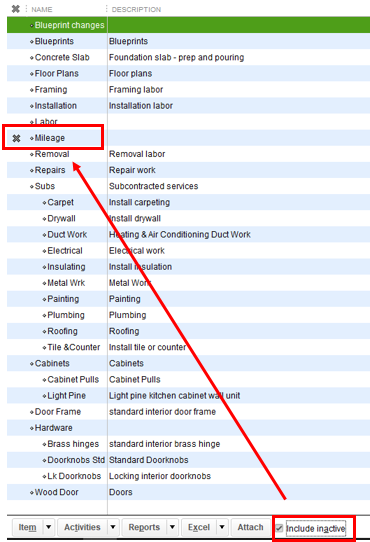Click description 'Doors'
Screen dimensions: 370x542
point(121,492)
